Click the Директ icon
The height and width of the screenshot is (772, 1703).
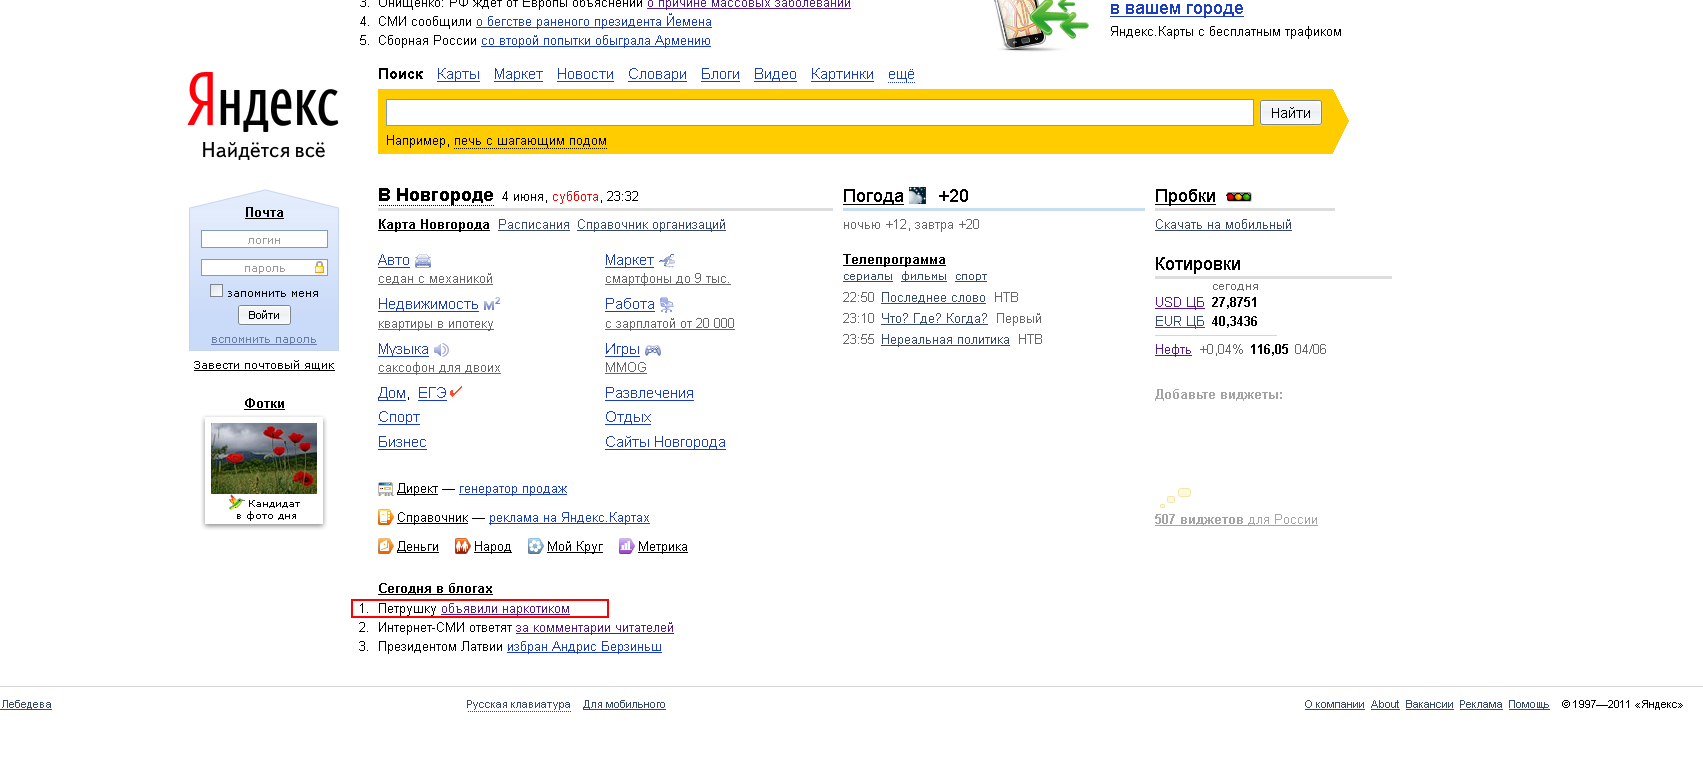click(x=385, y=489)
